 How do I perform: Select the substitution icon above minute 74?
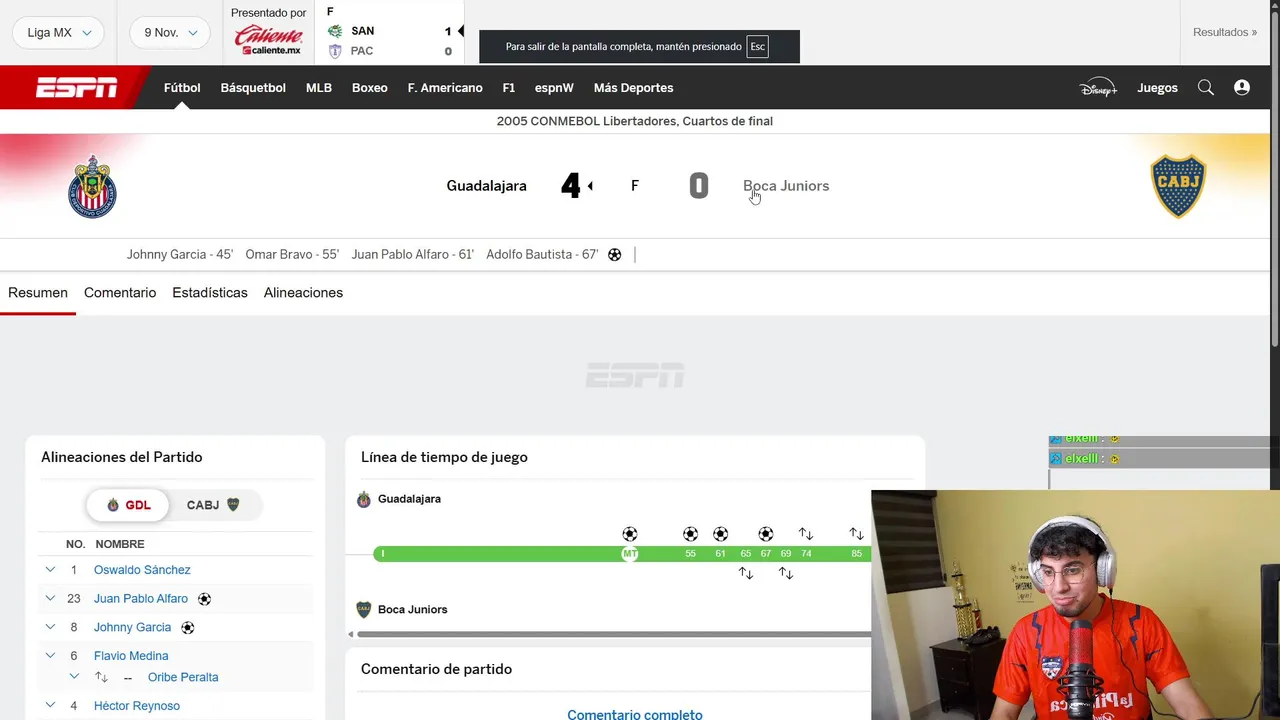(806, 534)
